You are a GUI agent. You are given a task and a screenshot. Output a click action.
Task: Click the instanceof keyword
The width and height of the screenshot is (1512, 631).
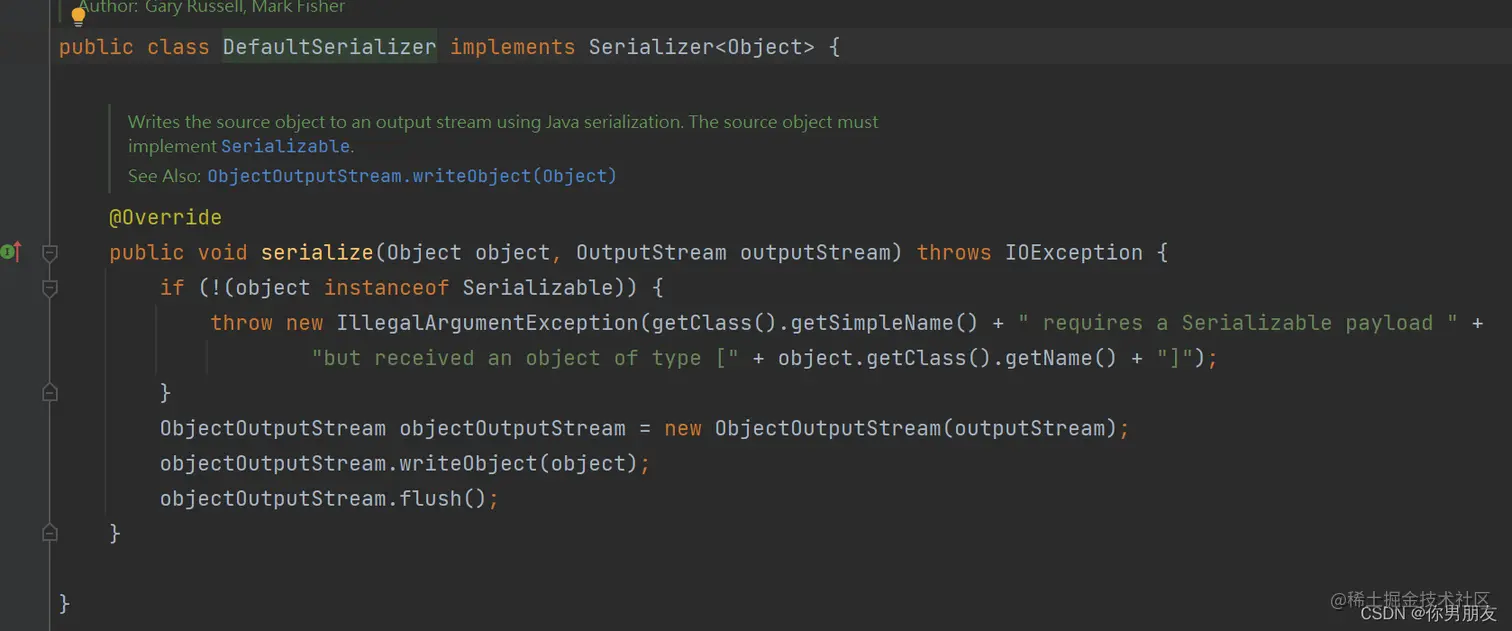point(387,288)
